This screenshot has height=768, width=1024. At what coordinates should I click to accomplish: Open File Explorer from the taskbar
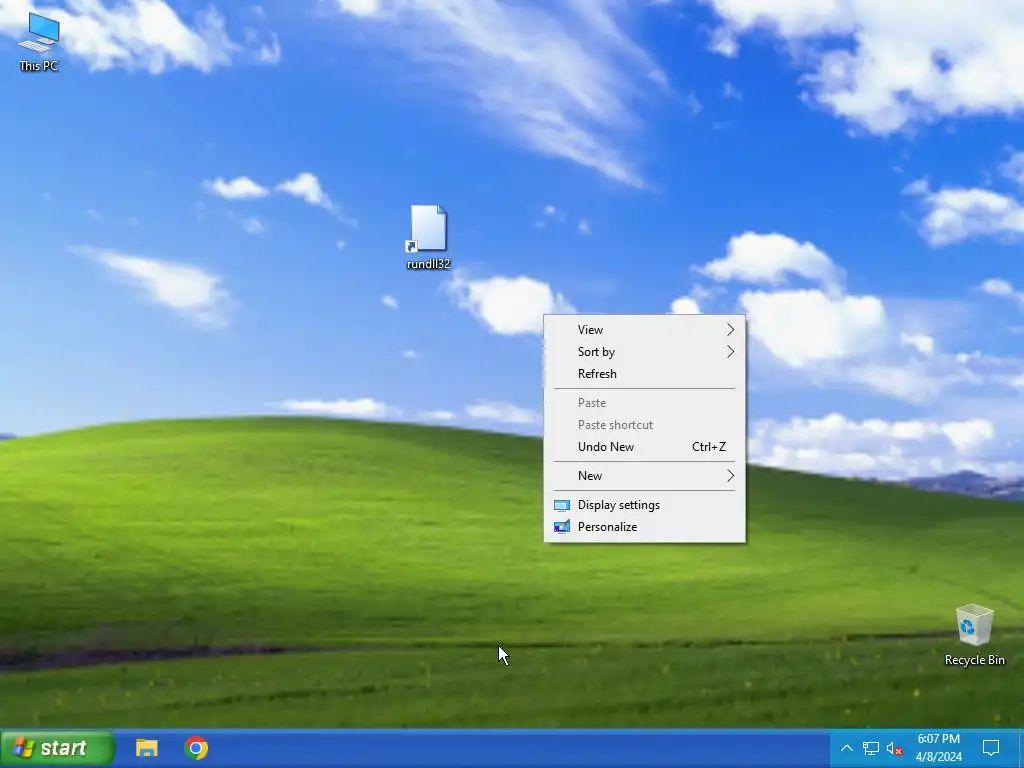coord(146,748)
